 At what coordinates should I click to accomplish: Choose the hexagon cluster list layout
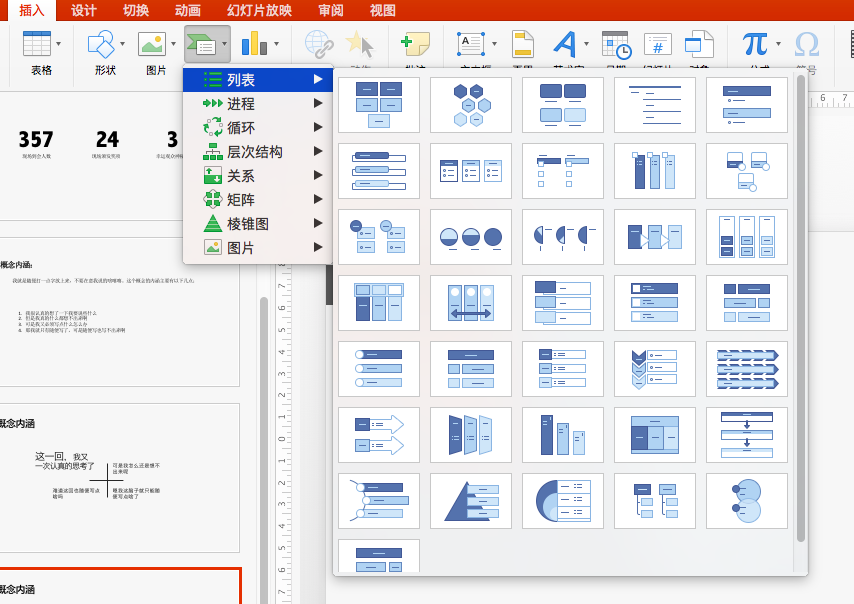471,105
